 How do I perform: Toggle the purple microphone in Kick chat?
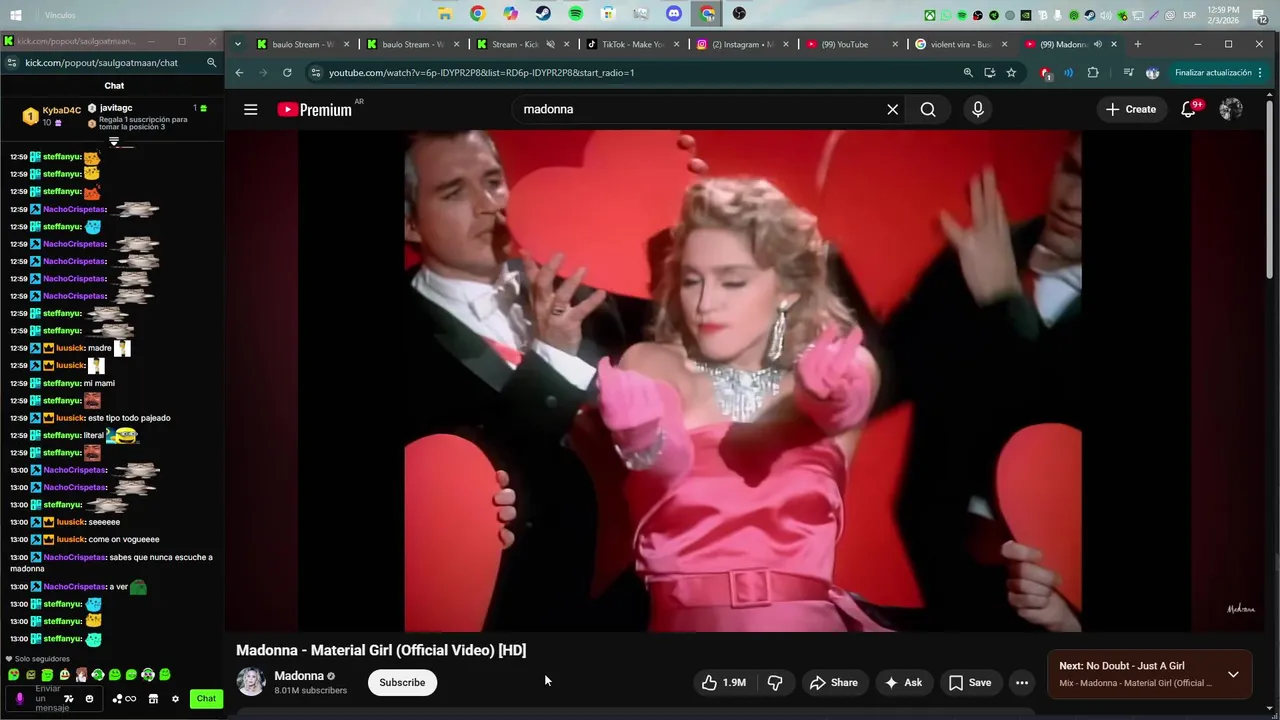[x=19, y=699]
